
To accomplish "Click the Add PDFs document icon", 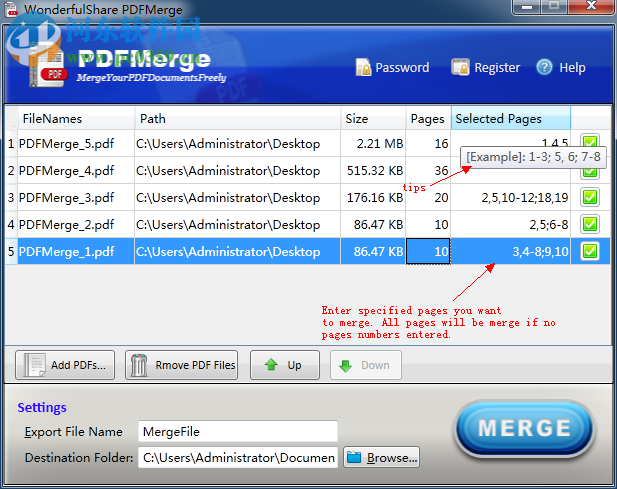I will pos(34,365).
